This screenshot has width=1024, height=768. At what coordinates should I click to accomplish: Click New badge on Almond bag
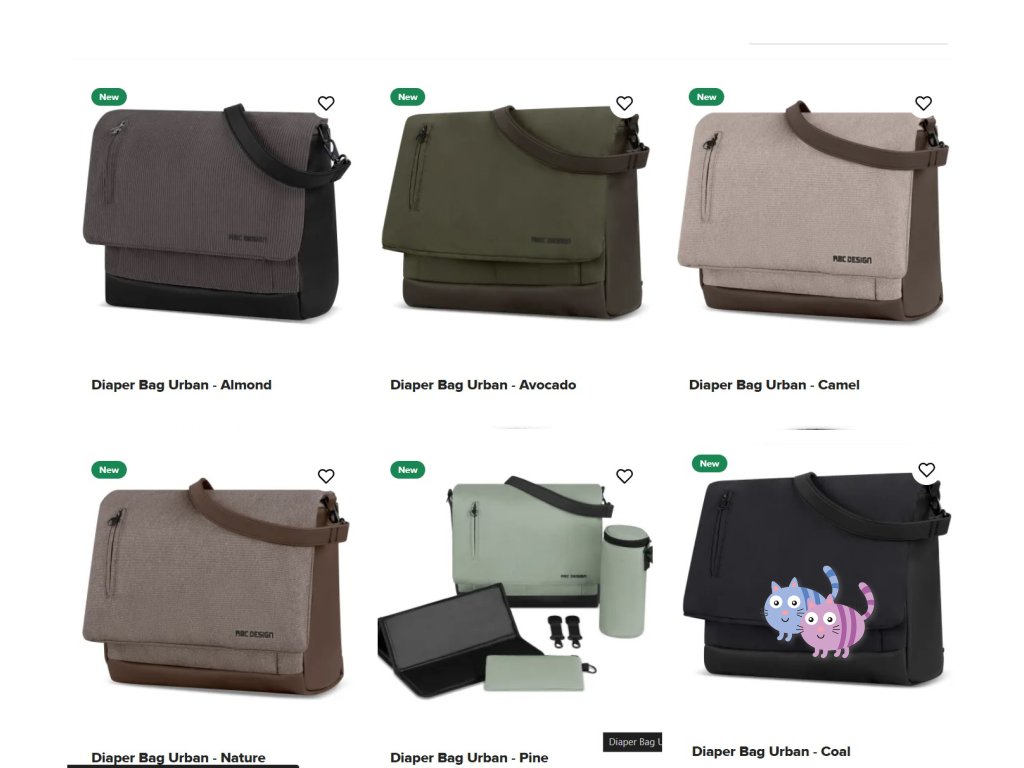pos(109,97)
